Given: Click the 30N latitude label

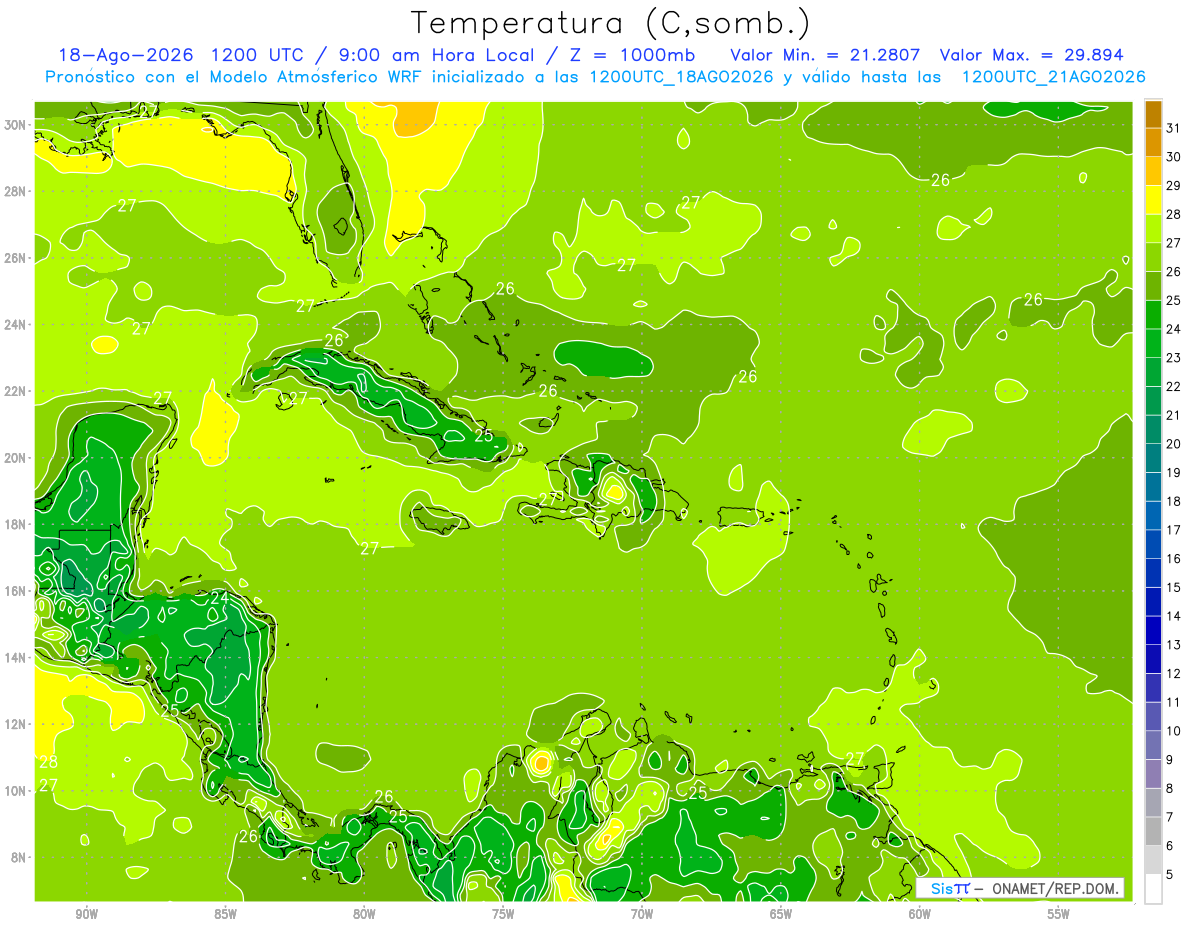Looking at the screenshot, I should 17,125.
